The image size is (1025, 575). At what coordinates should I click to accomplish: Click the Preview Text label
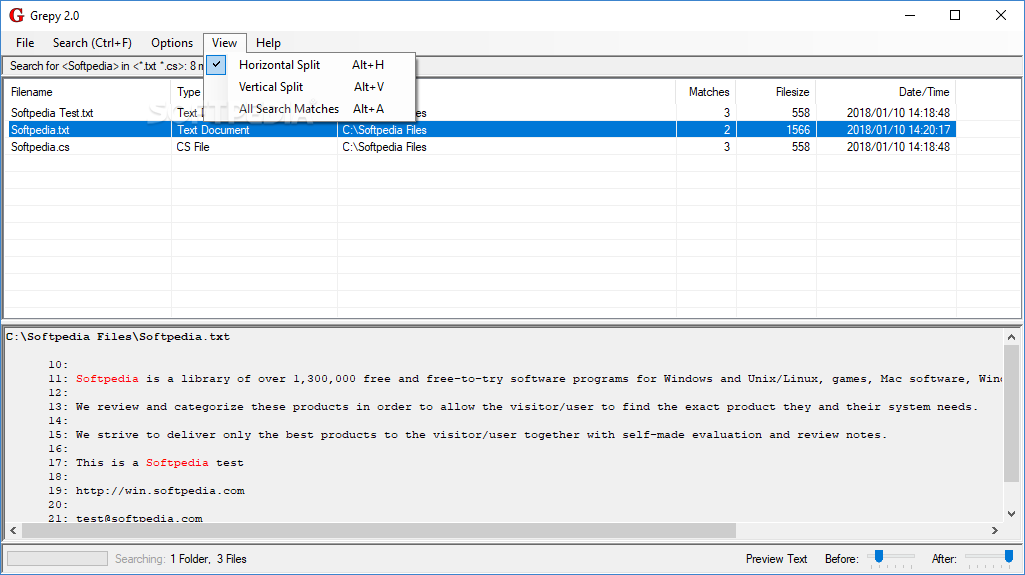point(777,559)
